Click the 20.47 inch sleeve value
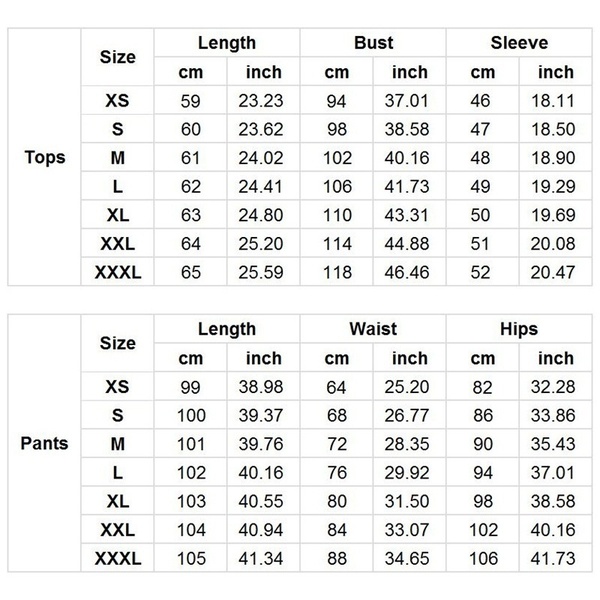Image resolution: width=600 pixels, height=600 pixels. pyautogui.click(x=556, y=272)
